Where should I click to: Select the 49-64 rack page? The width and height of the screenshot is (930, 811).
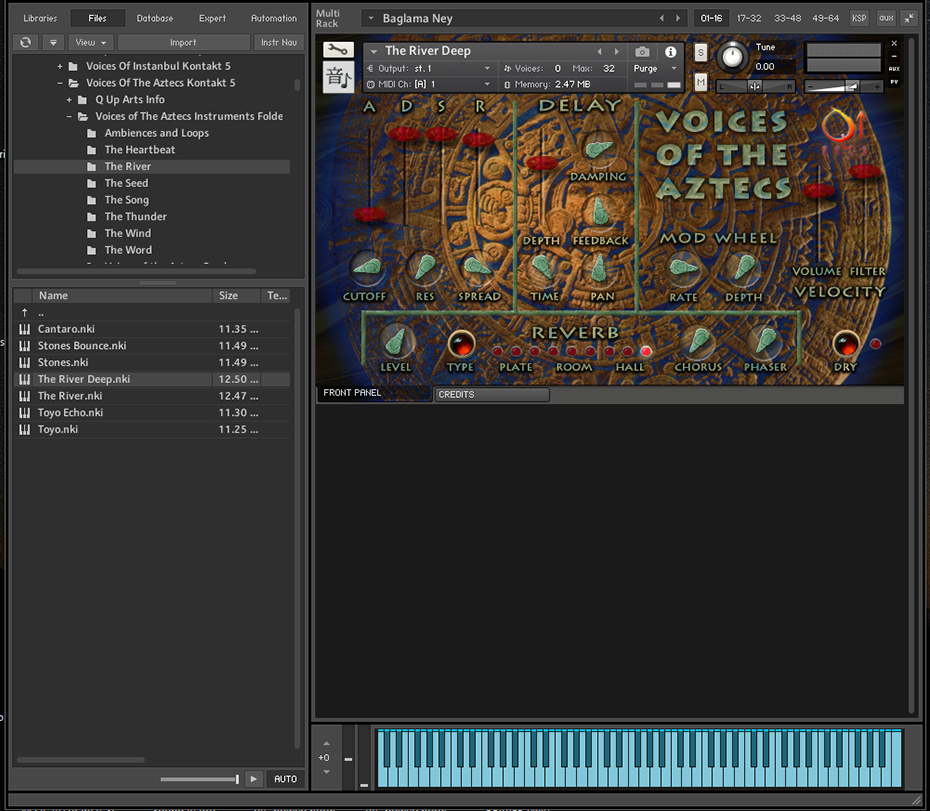pyautogui.click(x=826, y=18)
